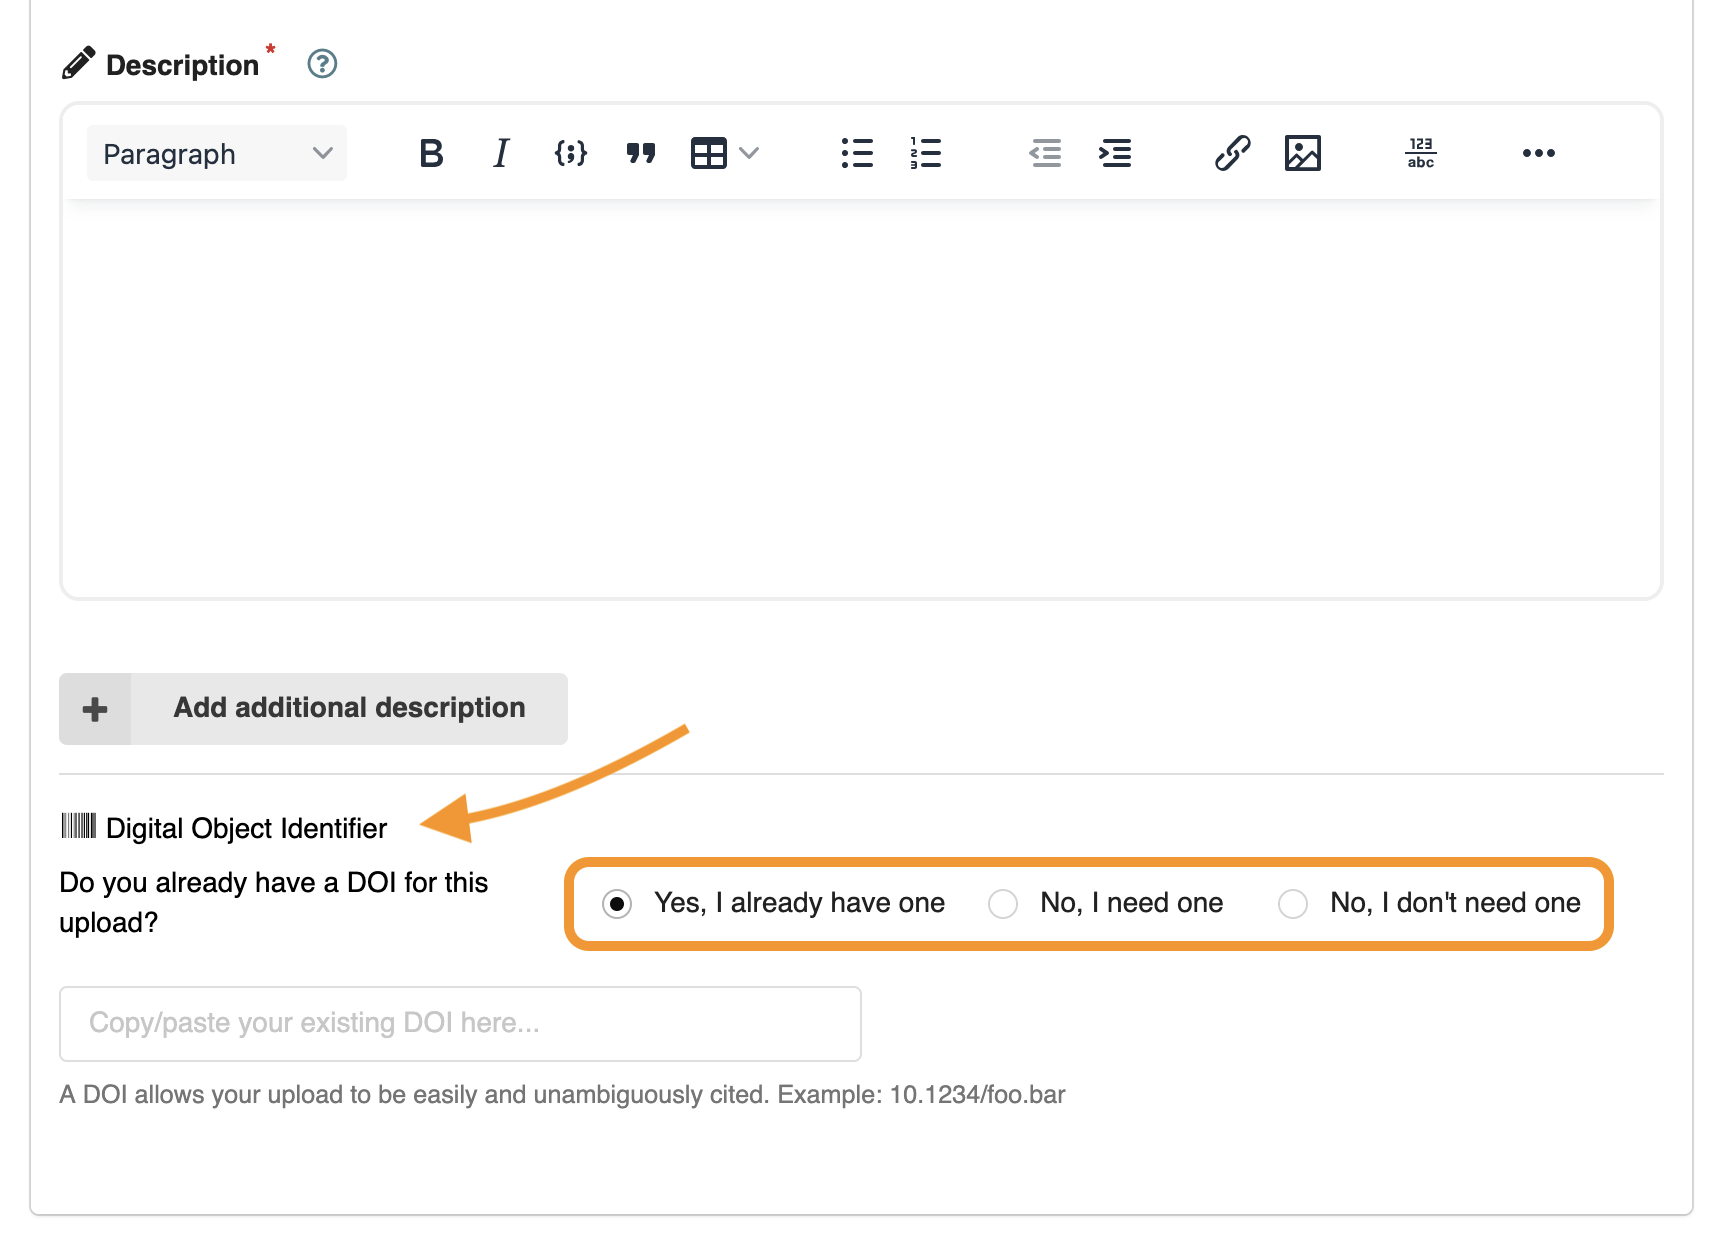
Task: Insert a block quote
Action: 641,154
